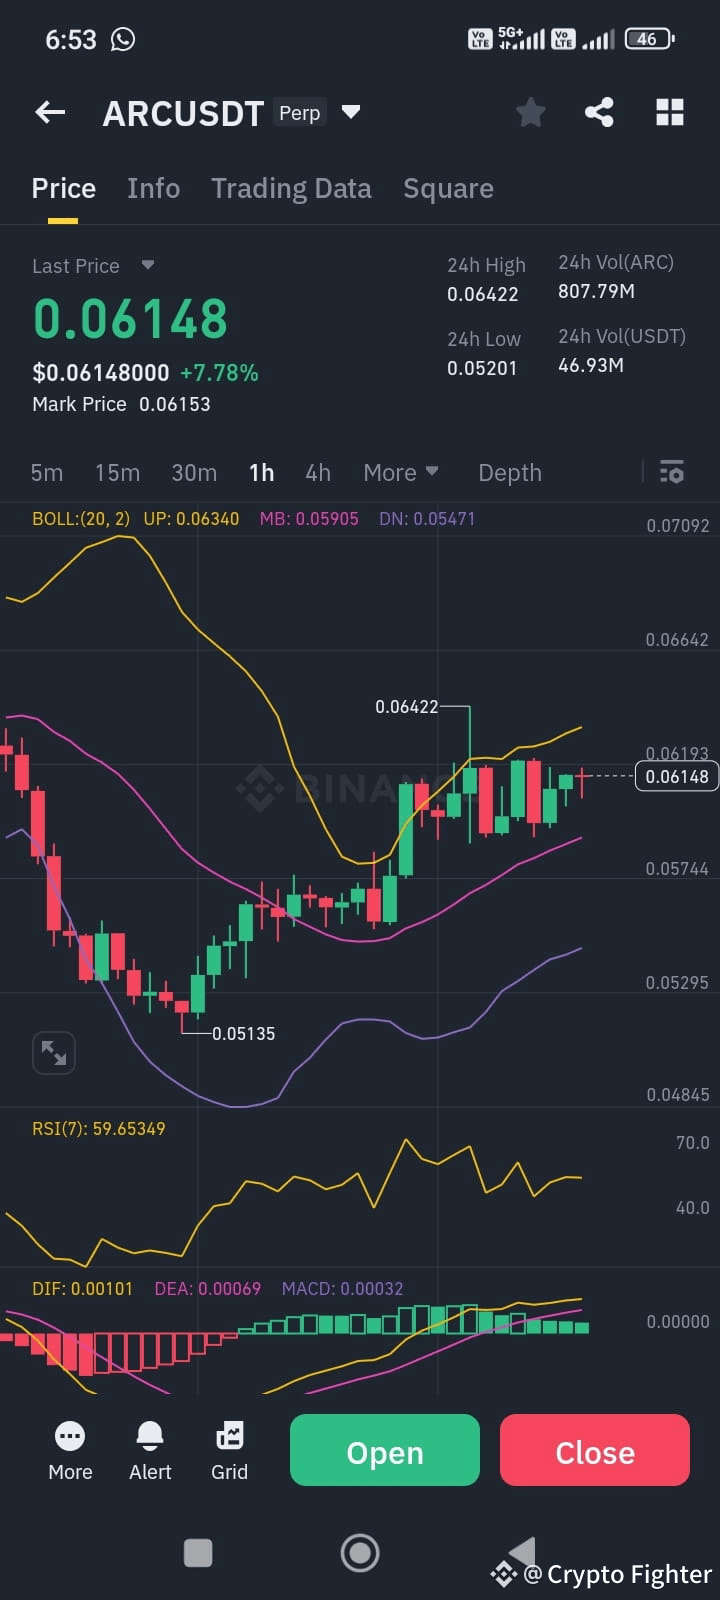
Task: Open chart indicator settings icon beside Depth
Action: tap(671, 471)
